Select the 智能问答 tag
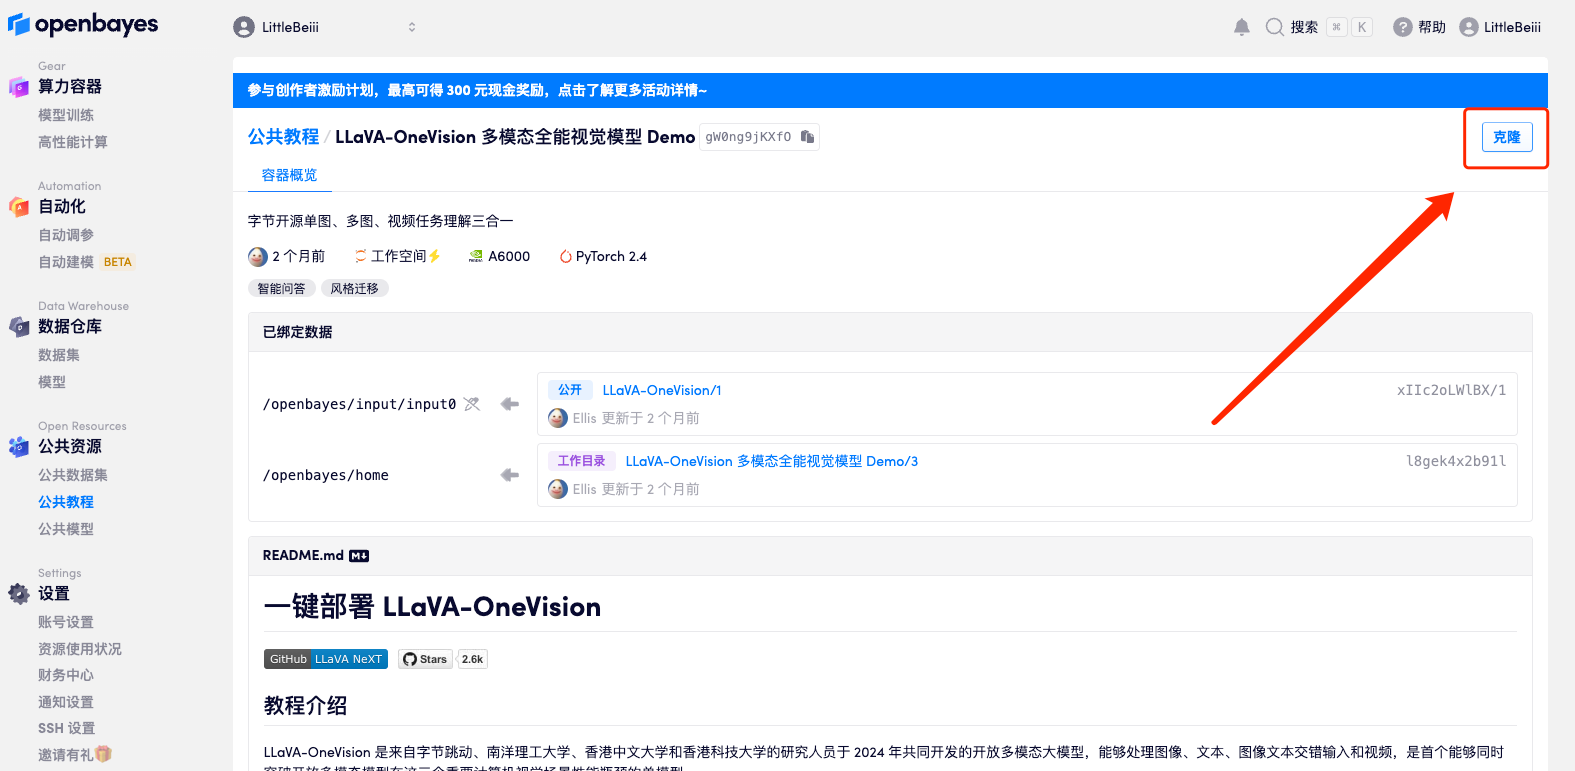Image resolution: width=1575 pixels, height=771 pixels. tap(281, 288)
